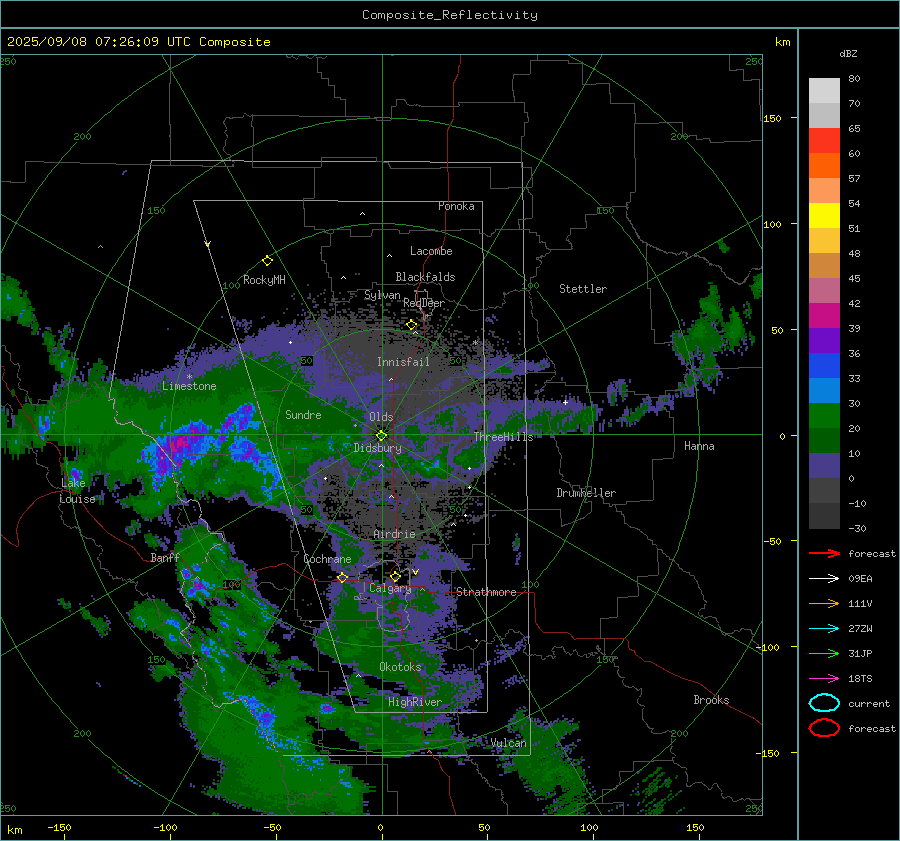The width and height of the screenshot is (900, 841).
Task: Click the red forecast oval in legend
Action: tap(824, 728)
